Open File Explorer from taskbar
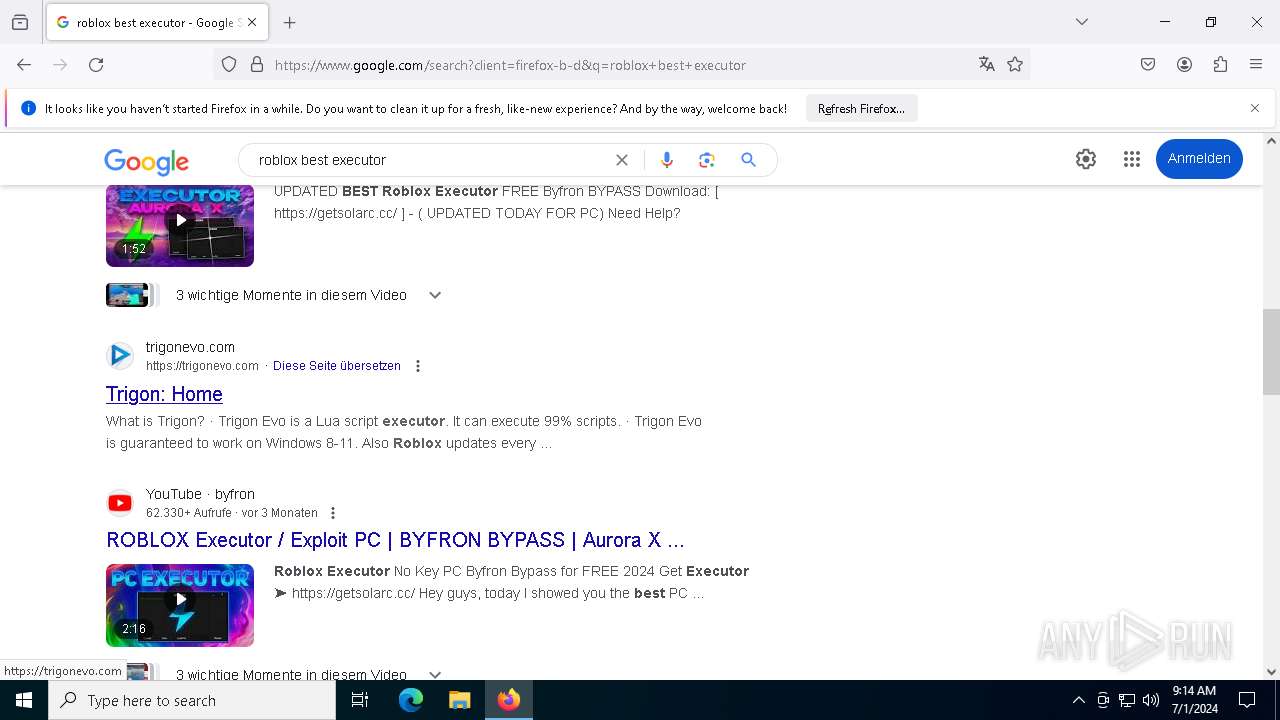1280x720 pixels. click(459, 700)
